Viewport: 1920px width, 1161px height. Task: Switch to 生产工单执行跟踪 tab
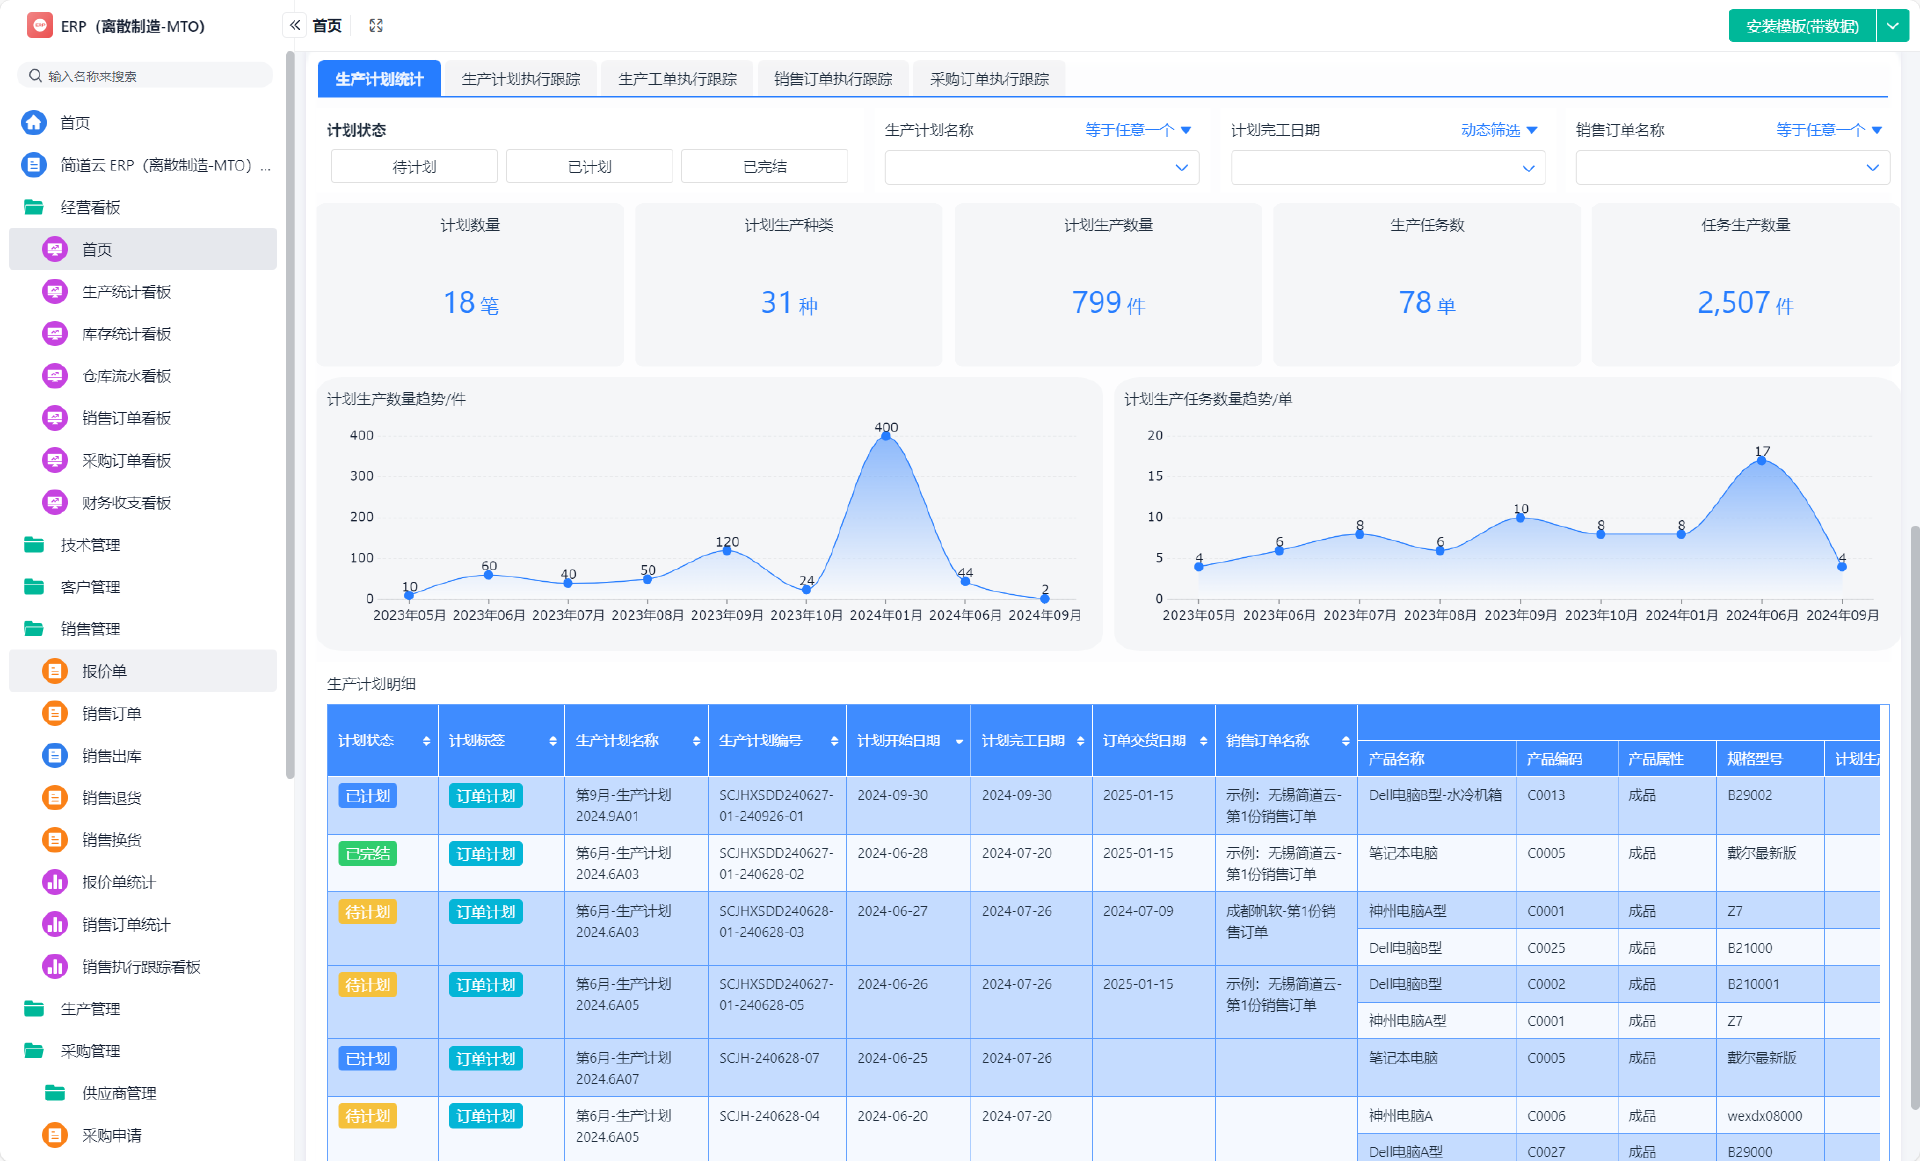(677, 79)
